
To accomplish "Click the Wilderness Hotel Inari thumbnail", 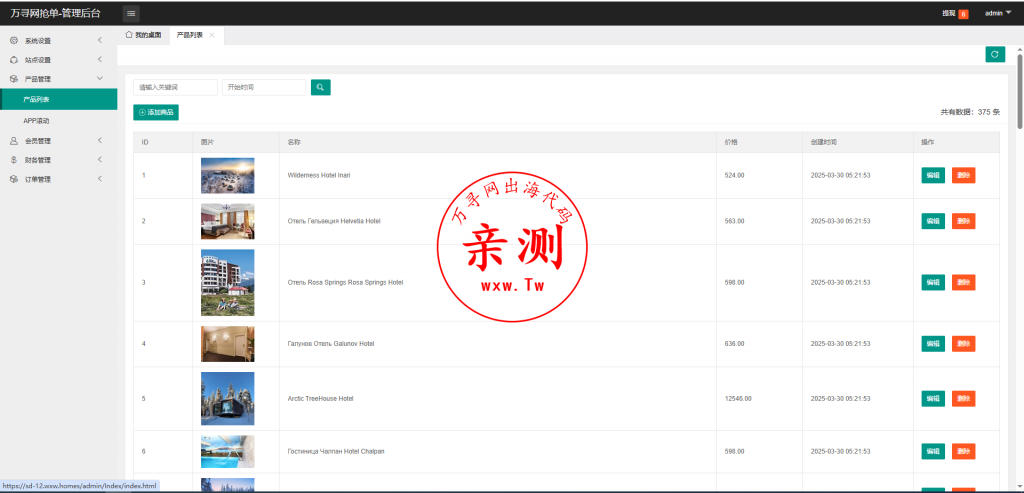I will pos(228,176).
